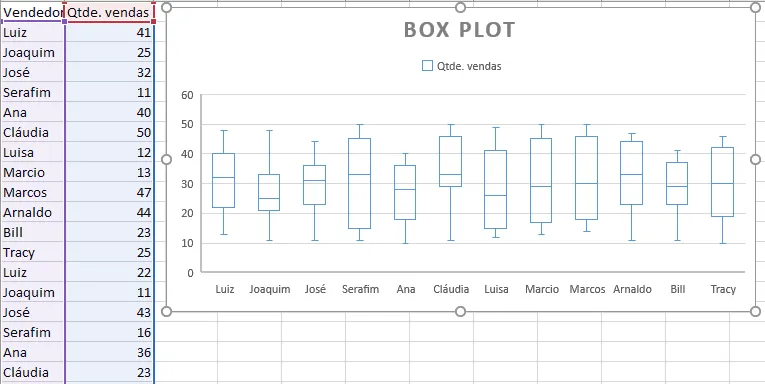Click the Qtde. vendas chart legend entry
The width and height of the screenshot is (765, 384).
point(462,66)
